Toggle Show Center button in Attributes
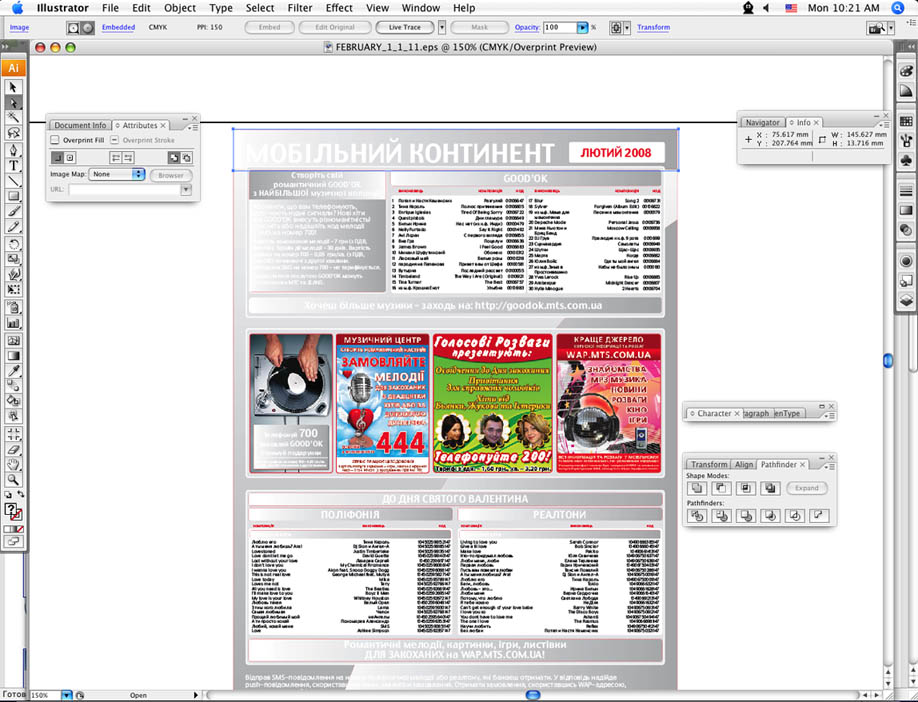Image resolution: width=918 pixels, height=702 pixels. [70, 157]
